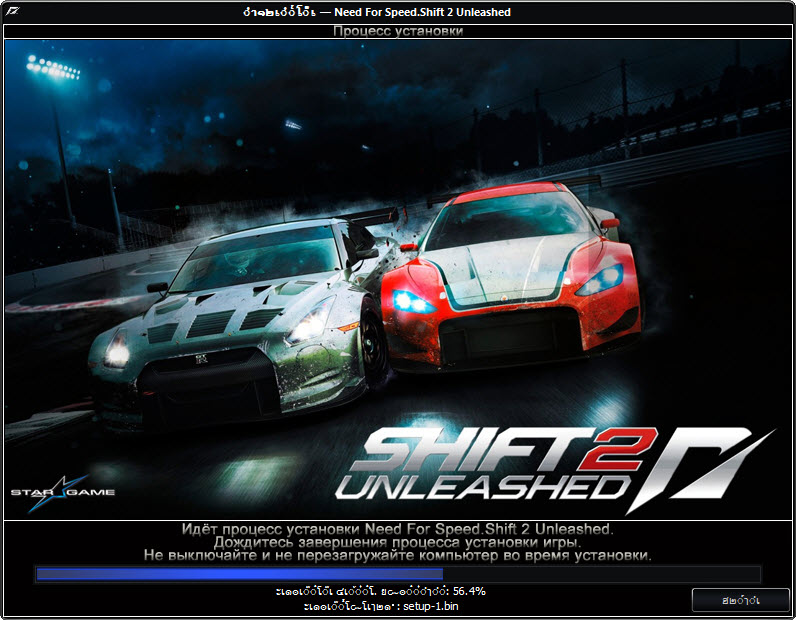Viewport: 796px width, 620px height.
Task: Click the 'Идёт процесс установки' message line
Action: pyautogui.click(x=397, y=529)
